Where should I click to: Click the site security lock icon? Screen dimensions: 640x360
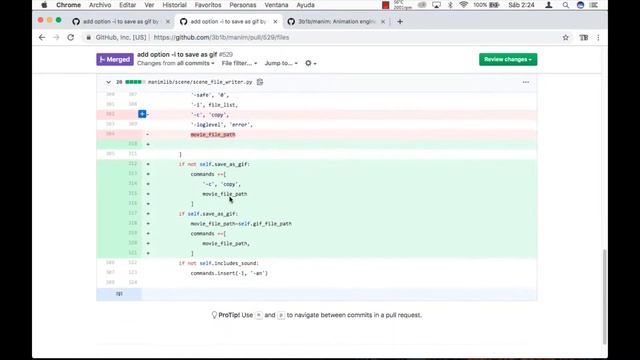coord(88,37)
